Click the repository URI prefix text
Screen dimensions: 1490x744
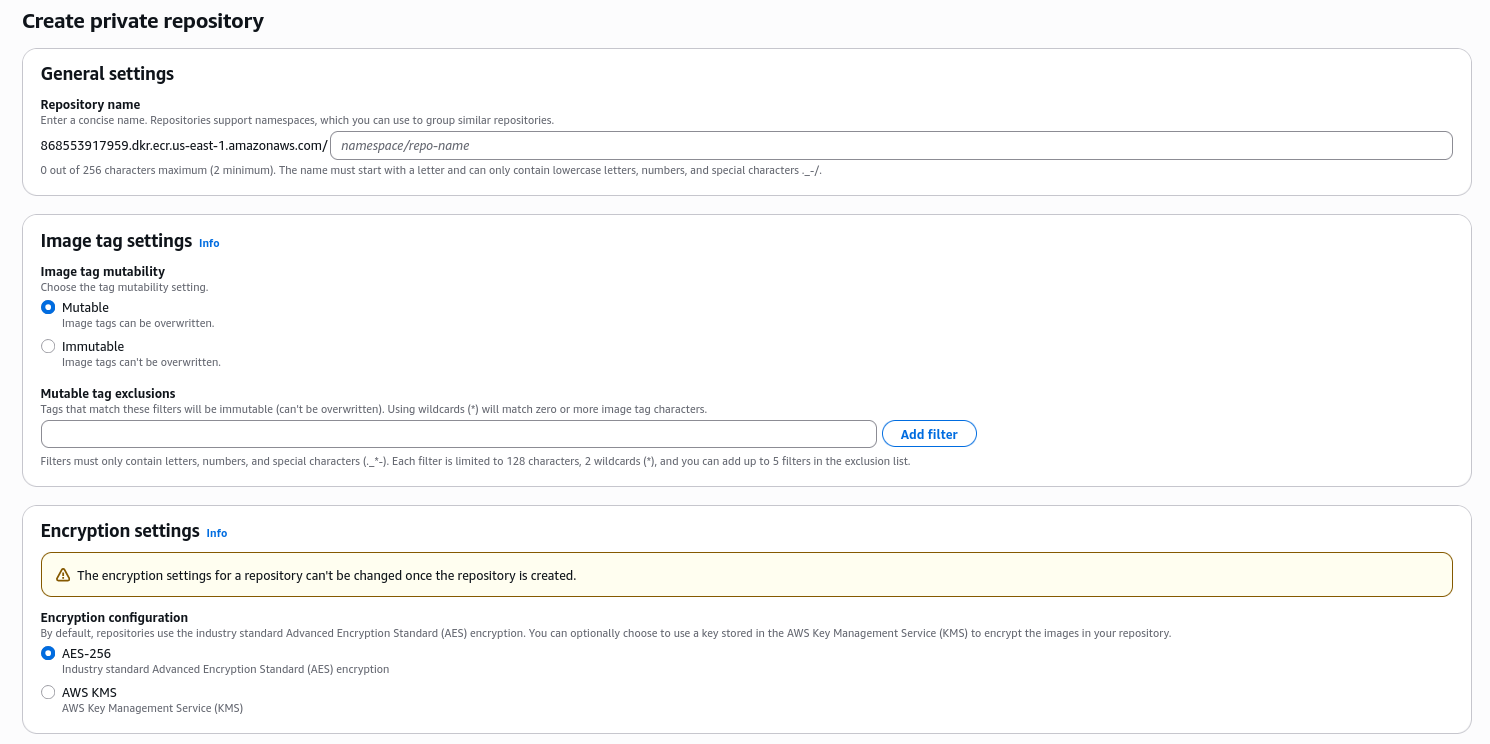pos(183,145)
